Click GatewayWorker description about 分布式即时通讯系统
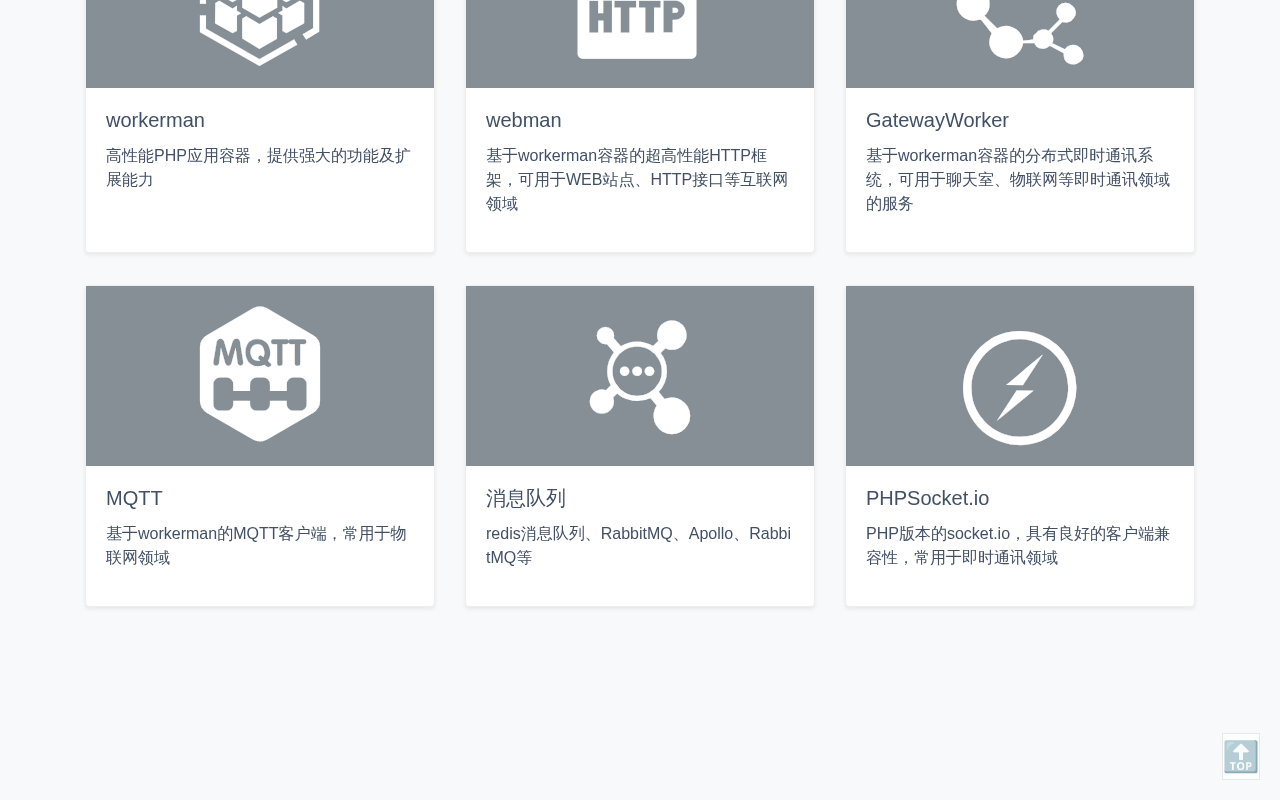The width and height of the screenshot is (1280, 800). pos(1018,180)
